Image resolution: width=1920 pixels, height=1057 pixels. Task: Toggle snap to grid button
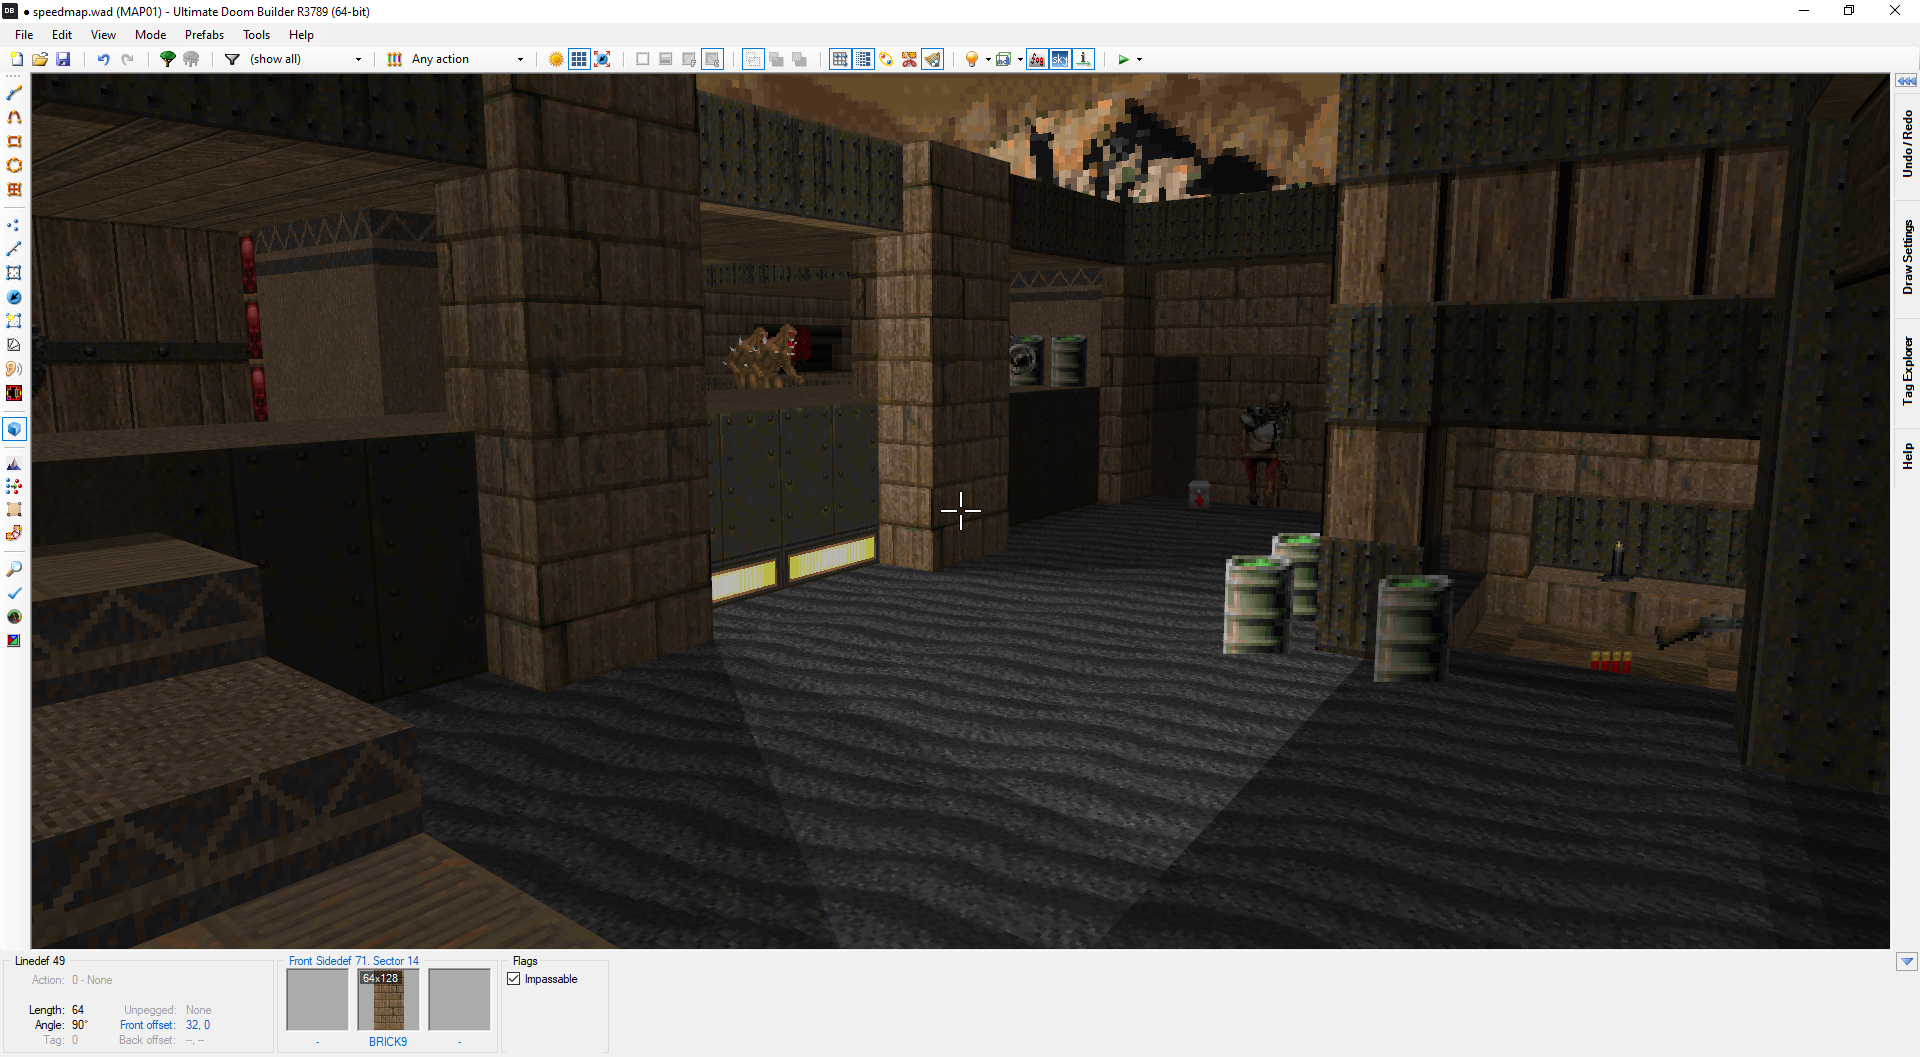click(840, 59)
